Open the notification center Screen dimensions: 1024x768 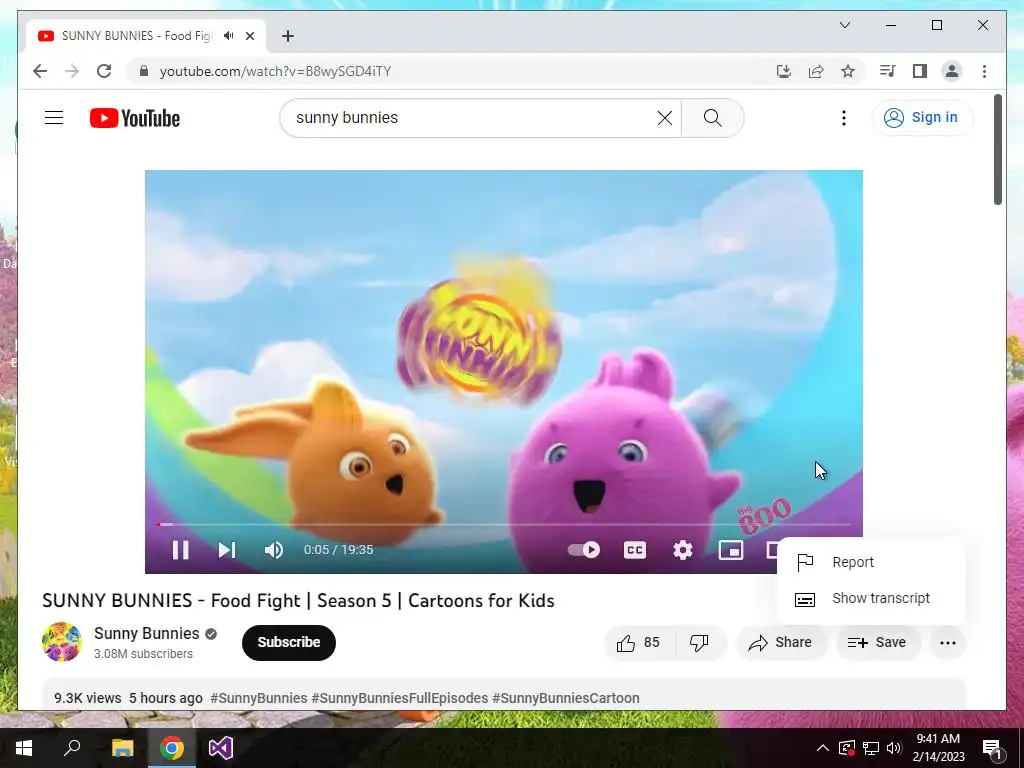point(992,748)
